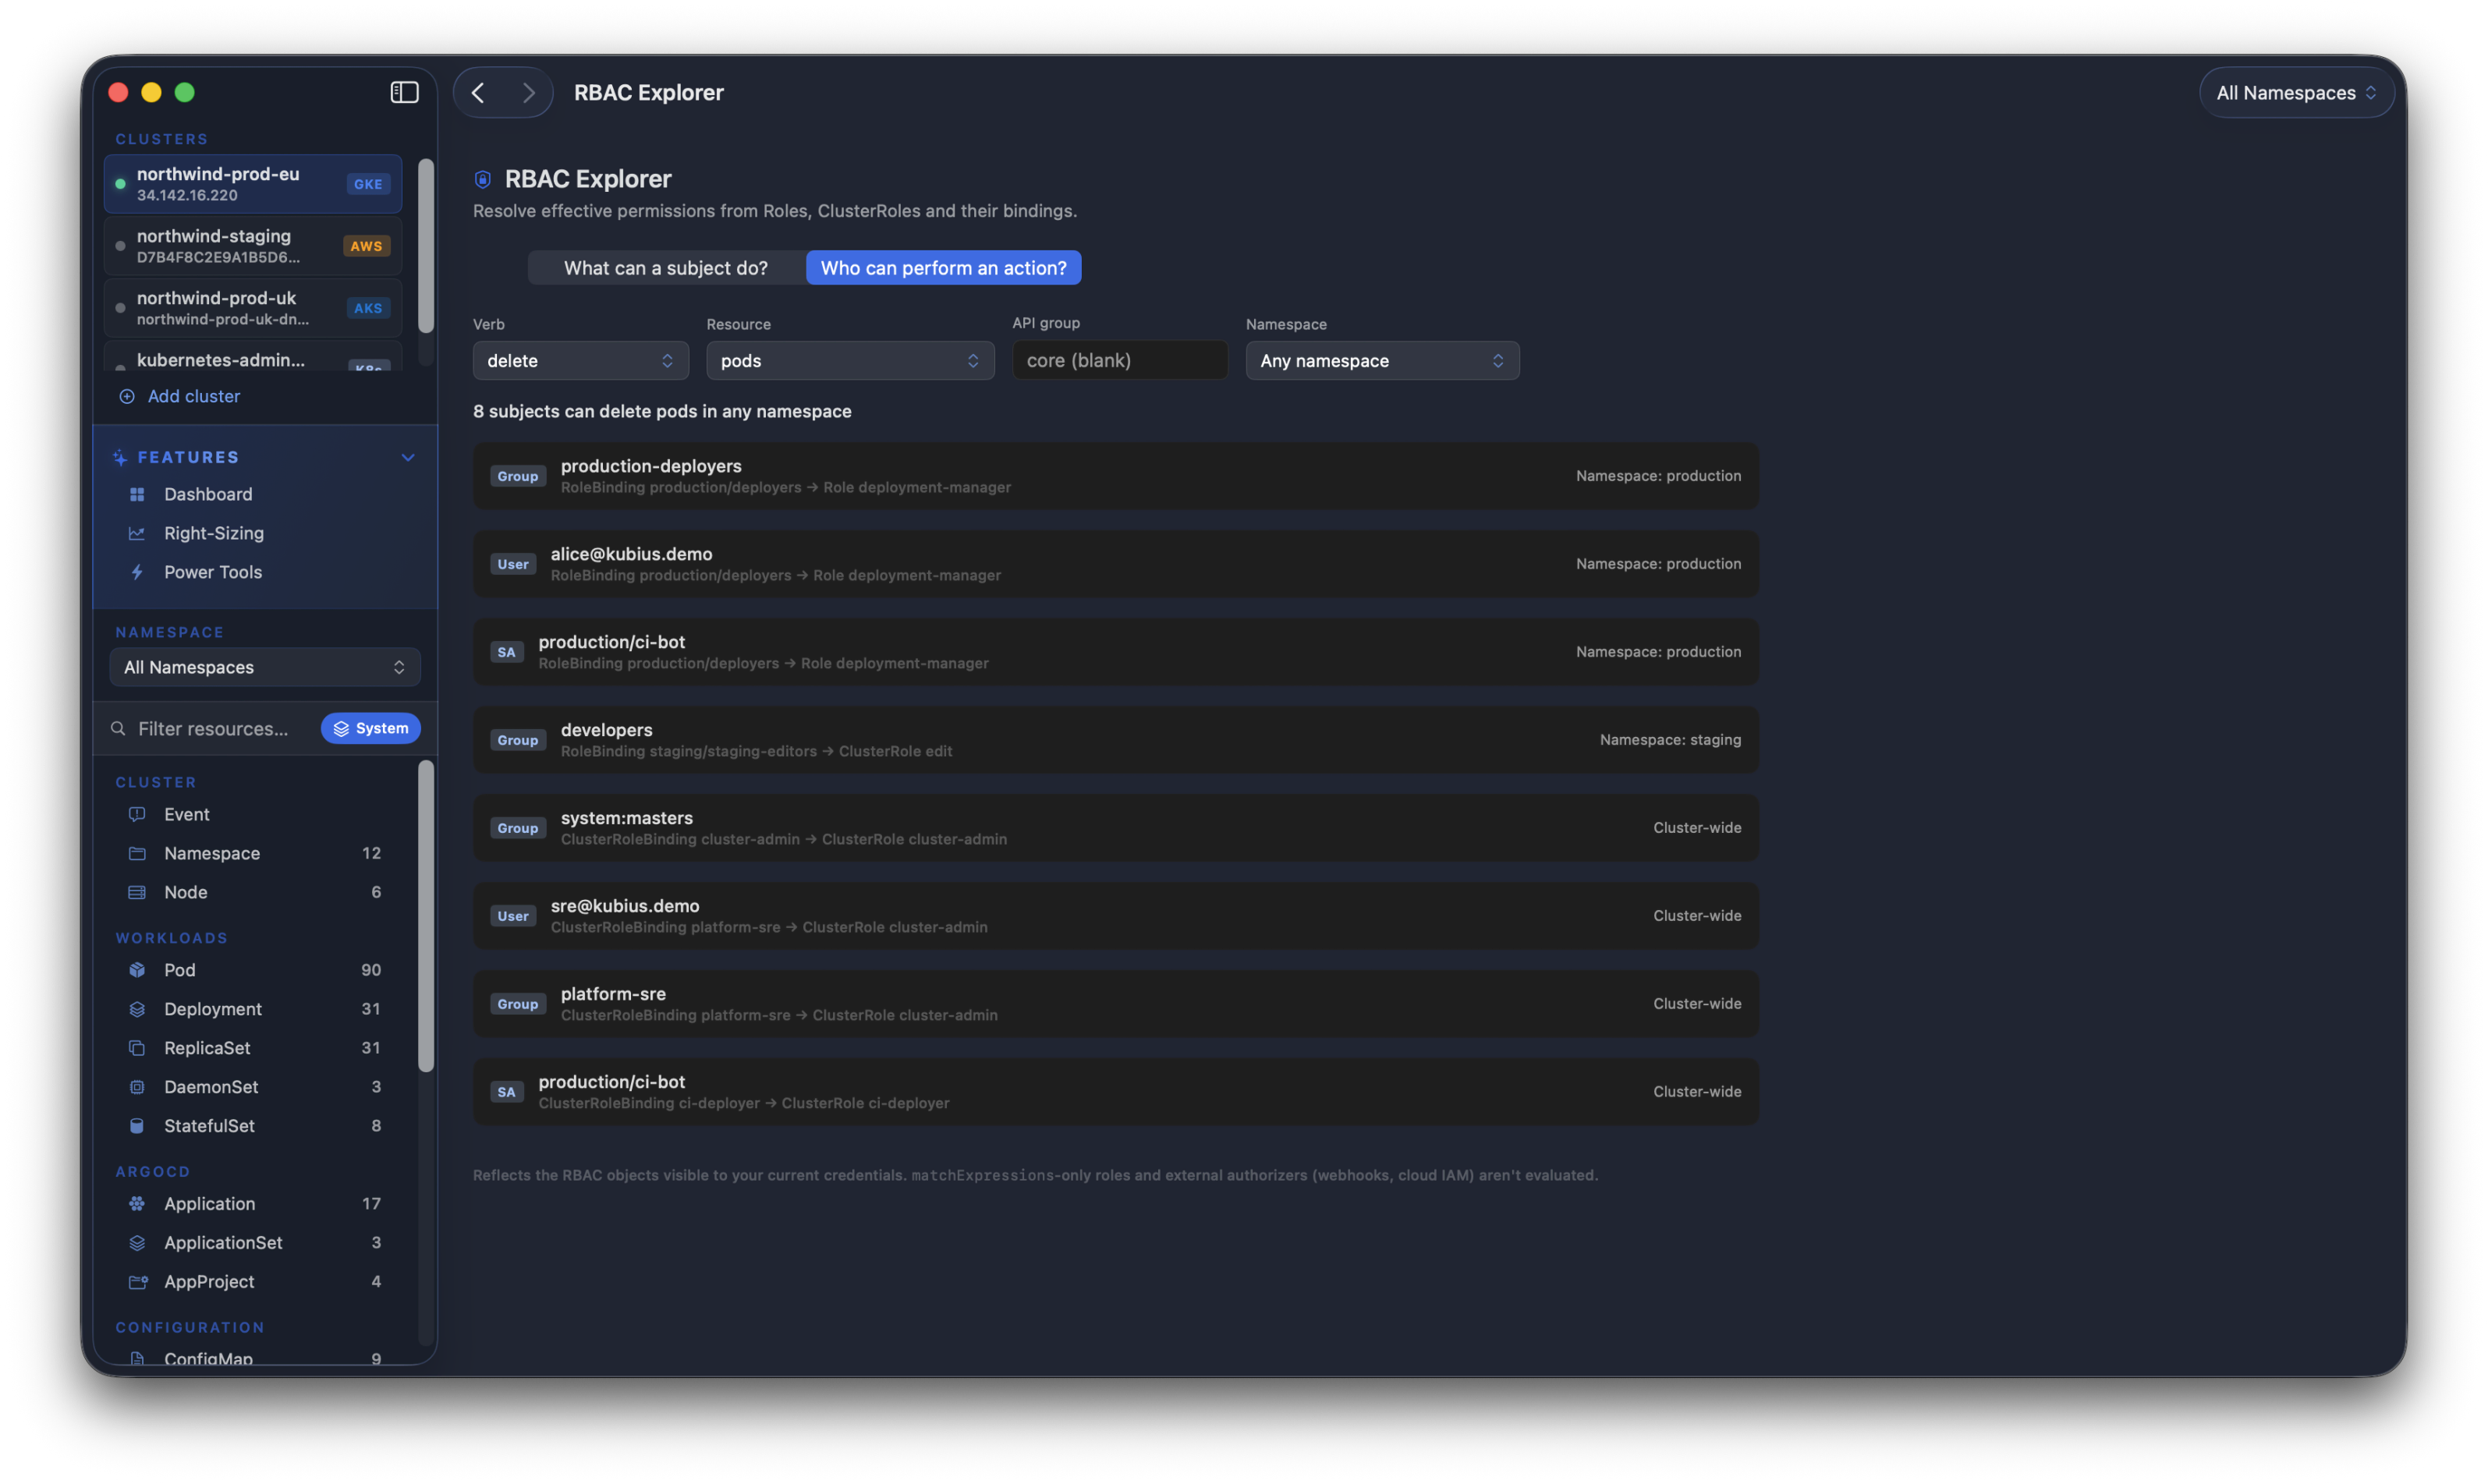The height and width of the screenshot is (1484, 2488).
Task: Click the RBAC Explorer shield icon
Action: click(483, 179)
